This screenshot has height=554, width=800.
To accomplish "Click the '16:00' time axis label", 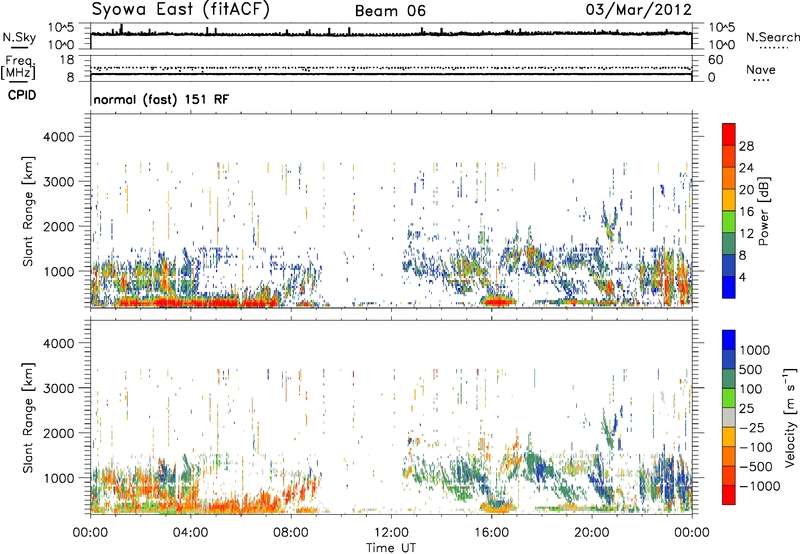I will pos(492,533).
